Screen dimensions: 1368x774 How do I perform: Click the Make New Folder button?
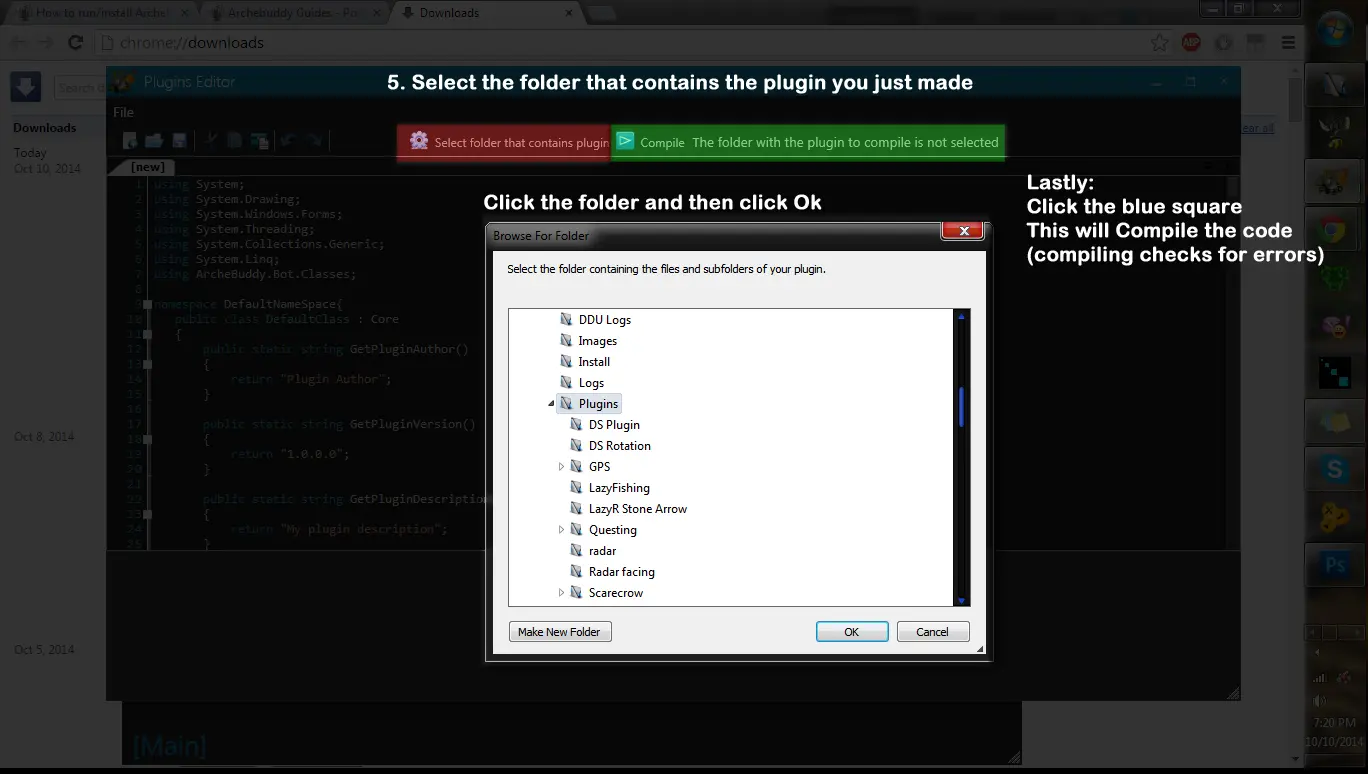559,632
